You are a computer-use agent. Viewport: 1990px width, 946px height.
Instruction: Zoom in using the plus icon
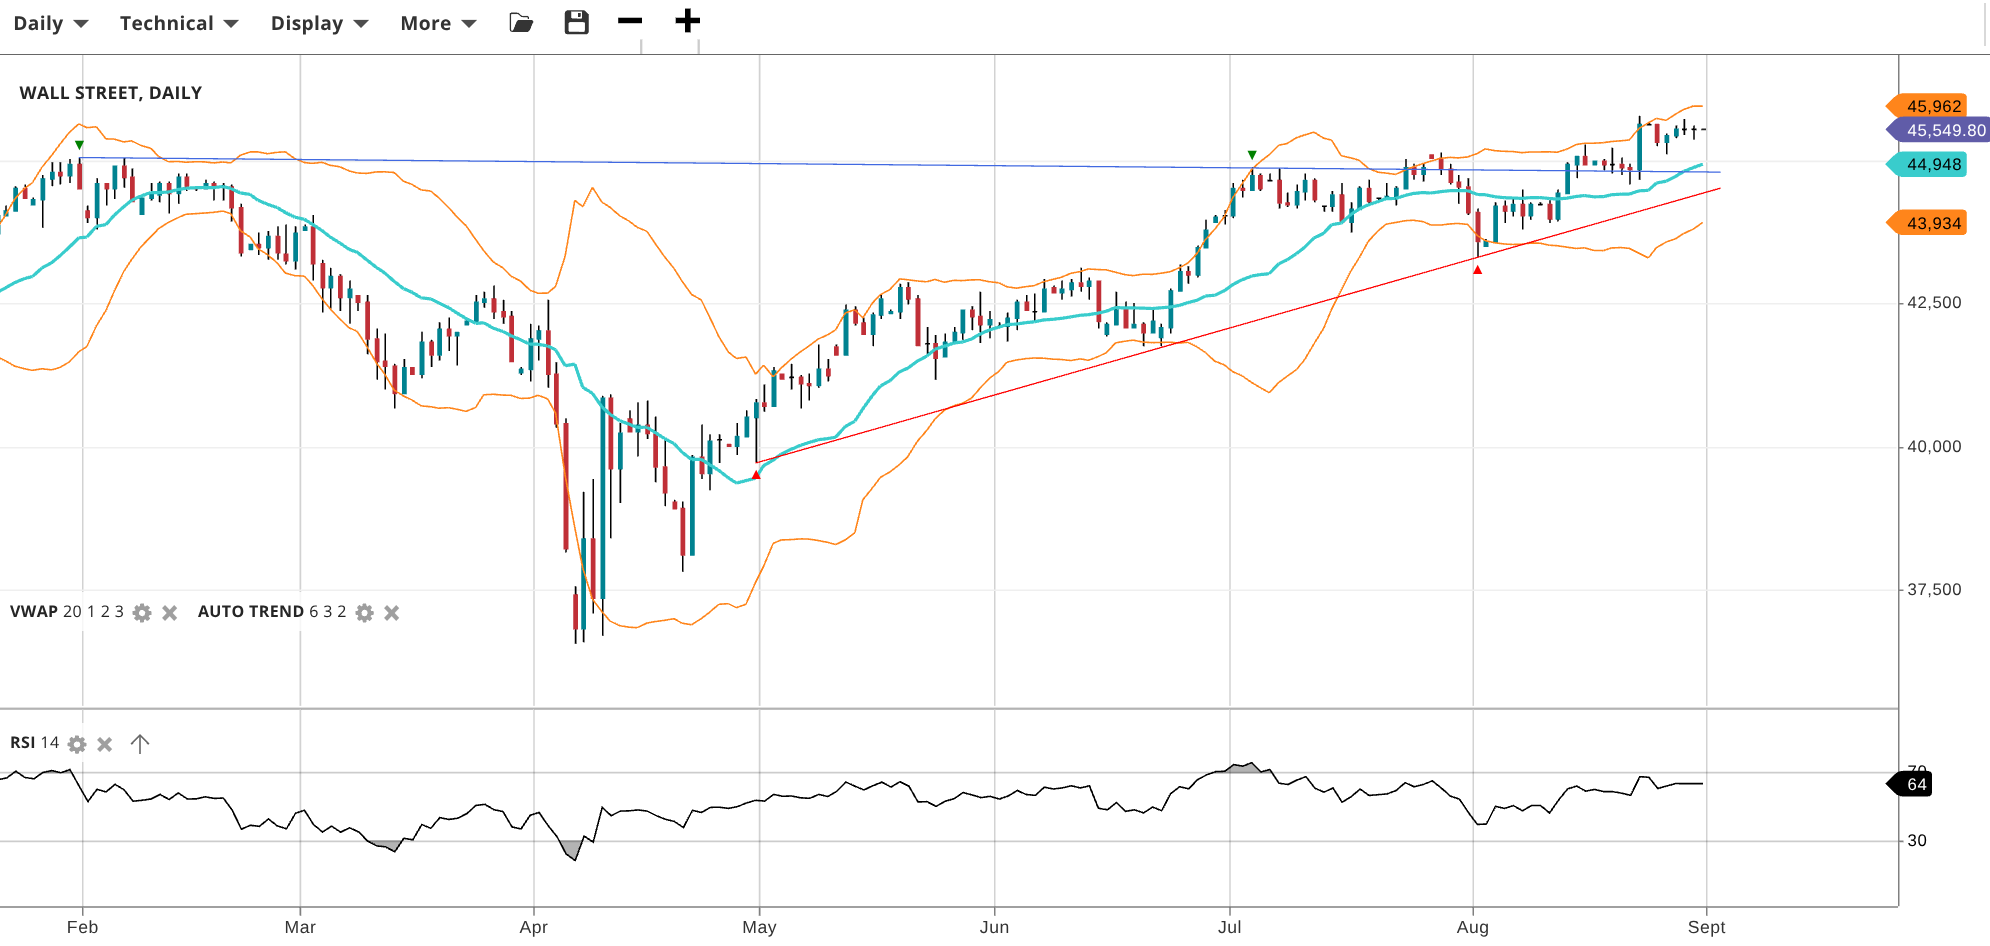[x=687, y=21]
